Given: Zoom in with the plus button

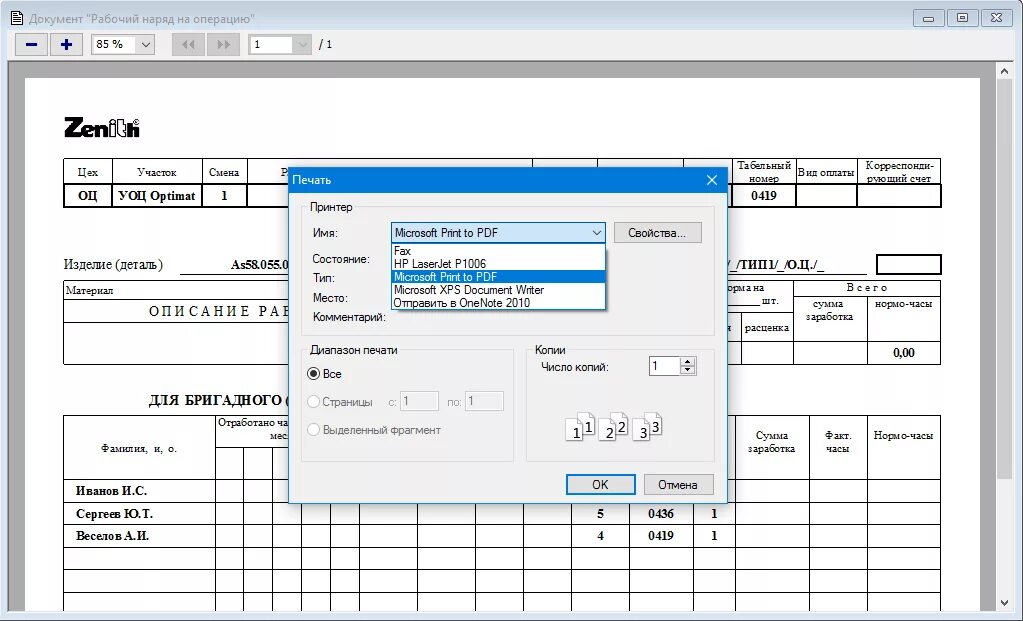Looking at the screenshot, I should pos(66,44).
